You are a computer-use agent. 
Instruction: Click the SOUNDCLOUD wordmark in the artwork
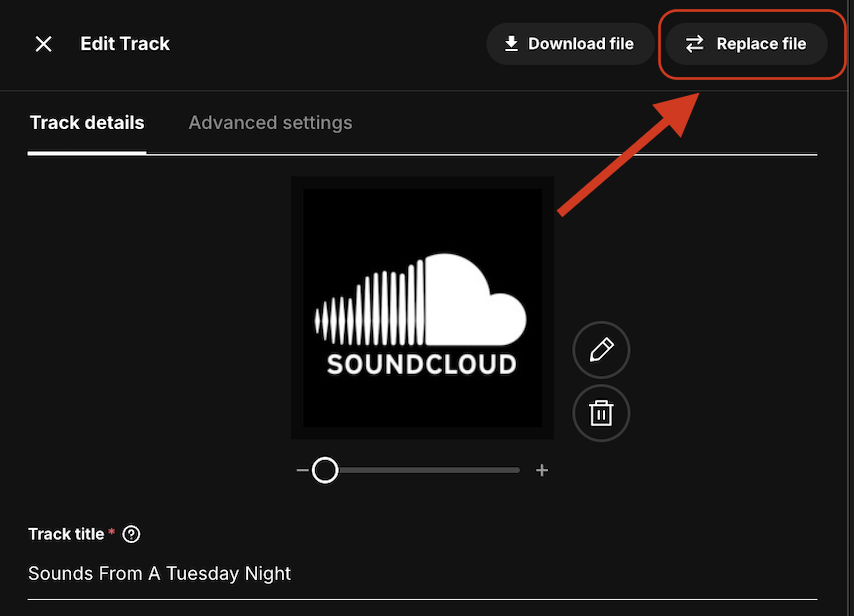pyautogui.click(x=422, y=364)
